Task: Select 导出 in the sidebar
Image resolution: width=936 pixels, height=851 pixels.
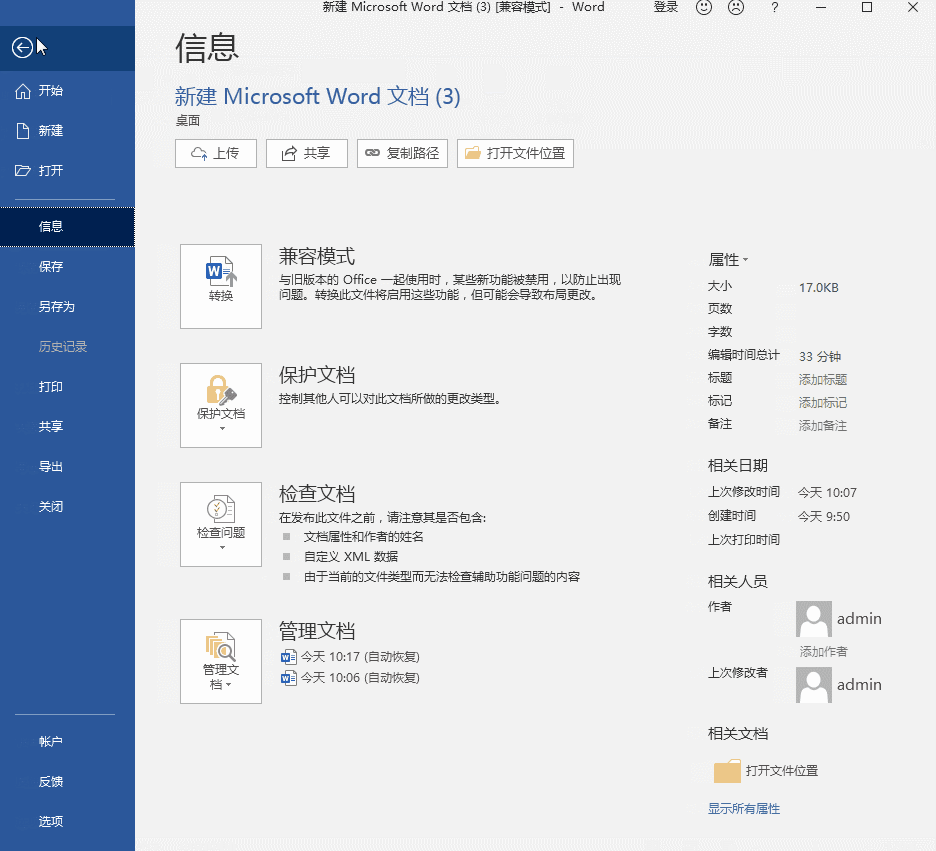Action: click(67, 467)
